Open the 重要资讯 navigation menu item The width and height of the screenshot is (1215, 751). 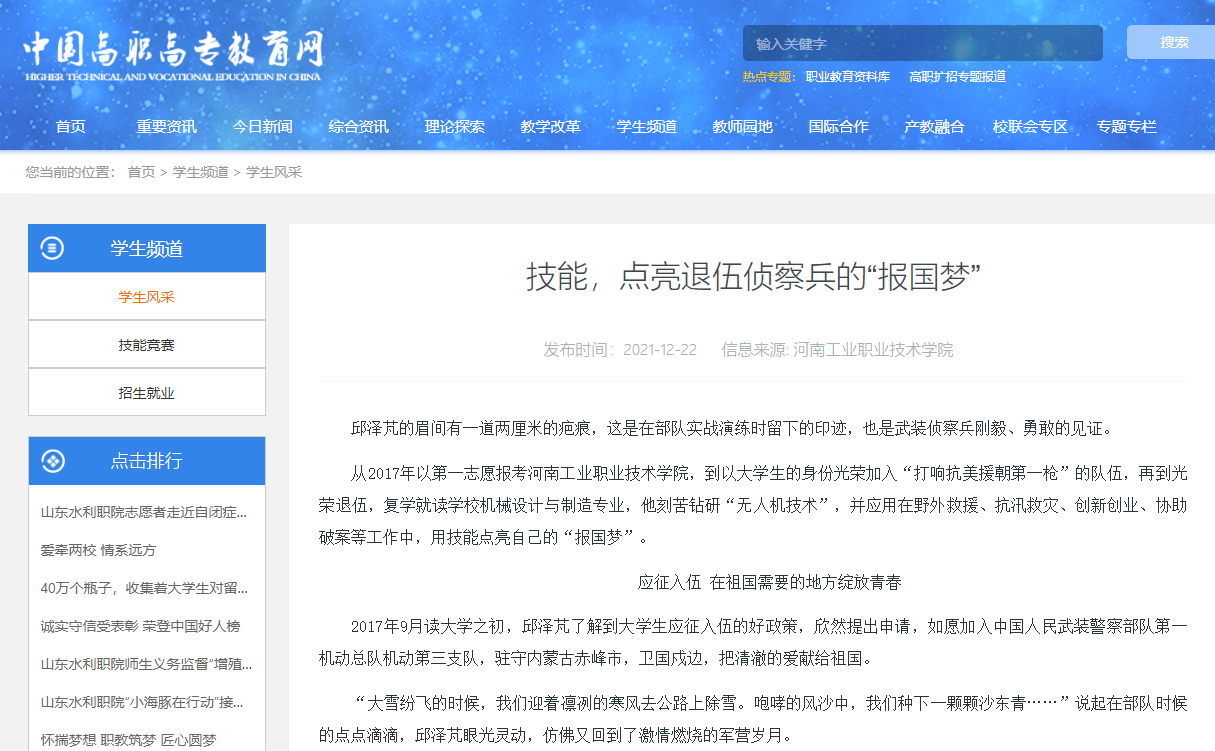167,127
